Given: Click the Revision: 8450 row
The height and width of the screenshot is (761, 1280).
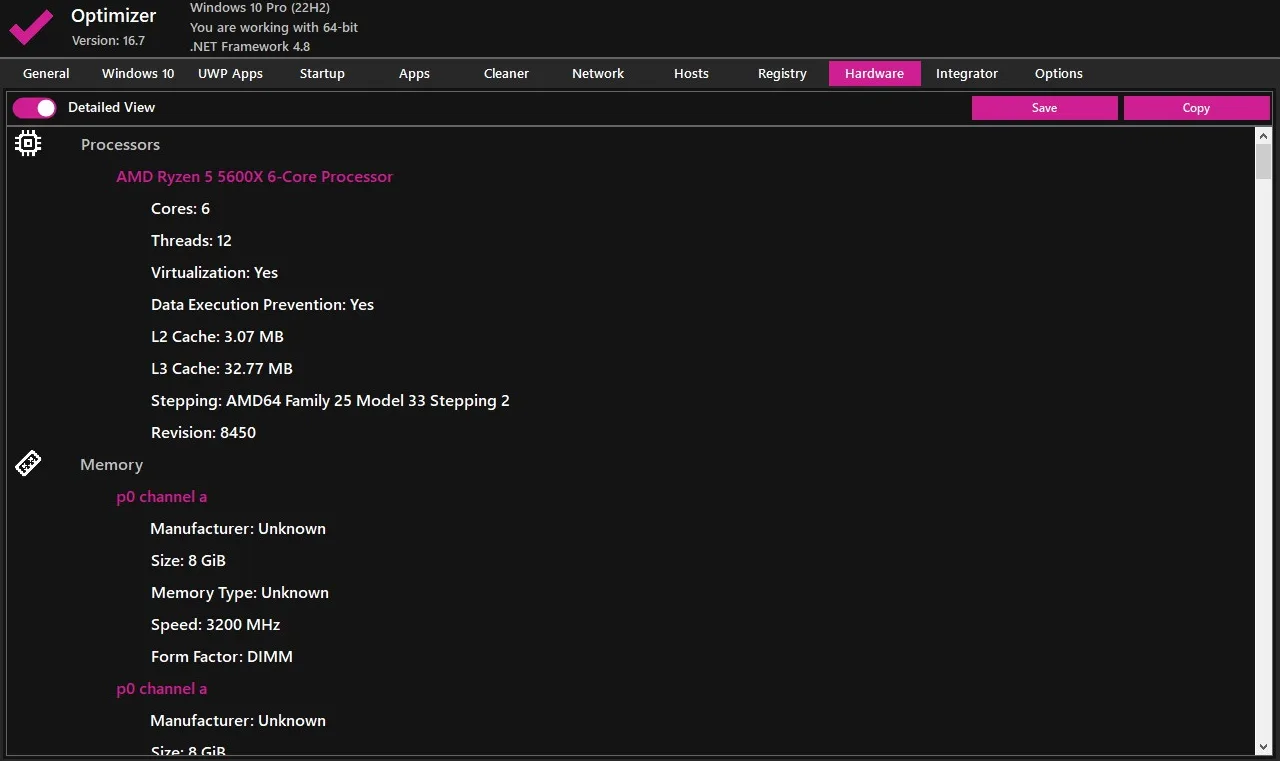Looking at the screenshot, I should click(203, 433).
